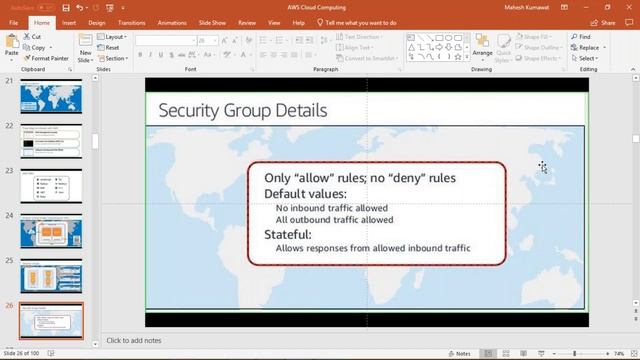
Task: Select the star shape in the shapes gallery
Action: [x=458, y=57]
